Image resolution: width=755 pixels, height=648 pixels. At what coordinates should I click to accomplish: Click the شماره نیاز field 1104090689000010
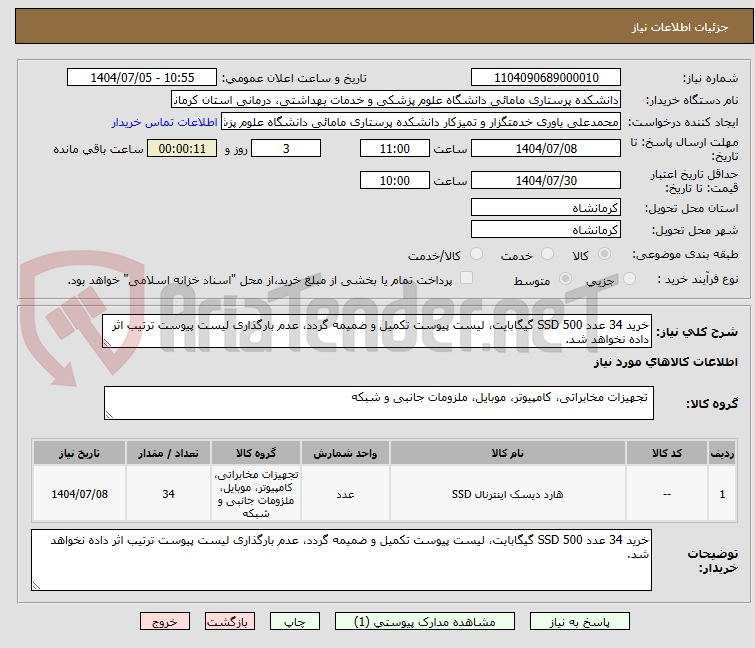[x=546, y=78]
